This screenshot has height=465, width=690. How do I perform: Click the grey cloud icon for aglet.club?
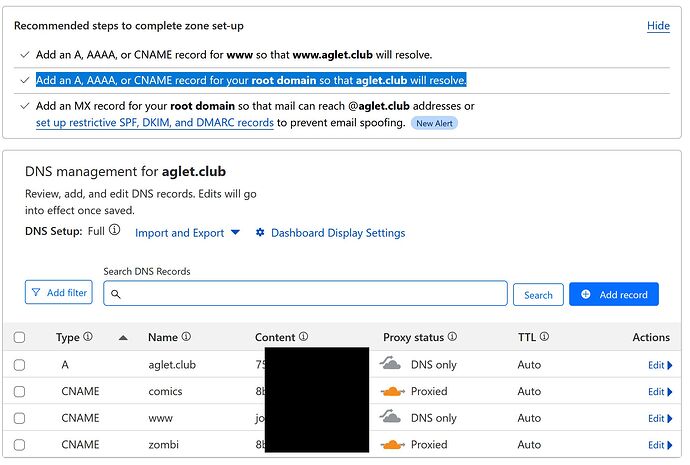click(390, 363)
